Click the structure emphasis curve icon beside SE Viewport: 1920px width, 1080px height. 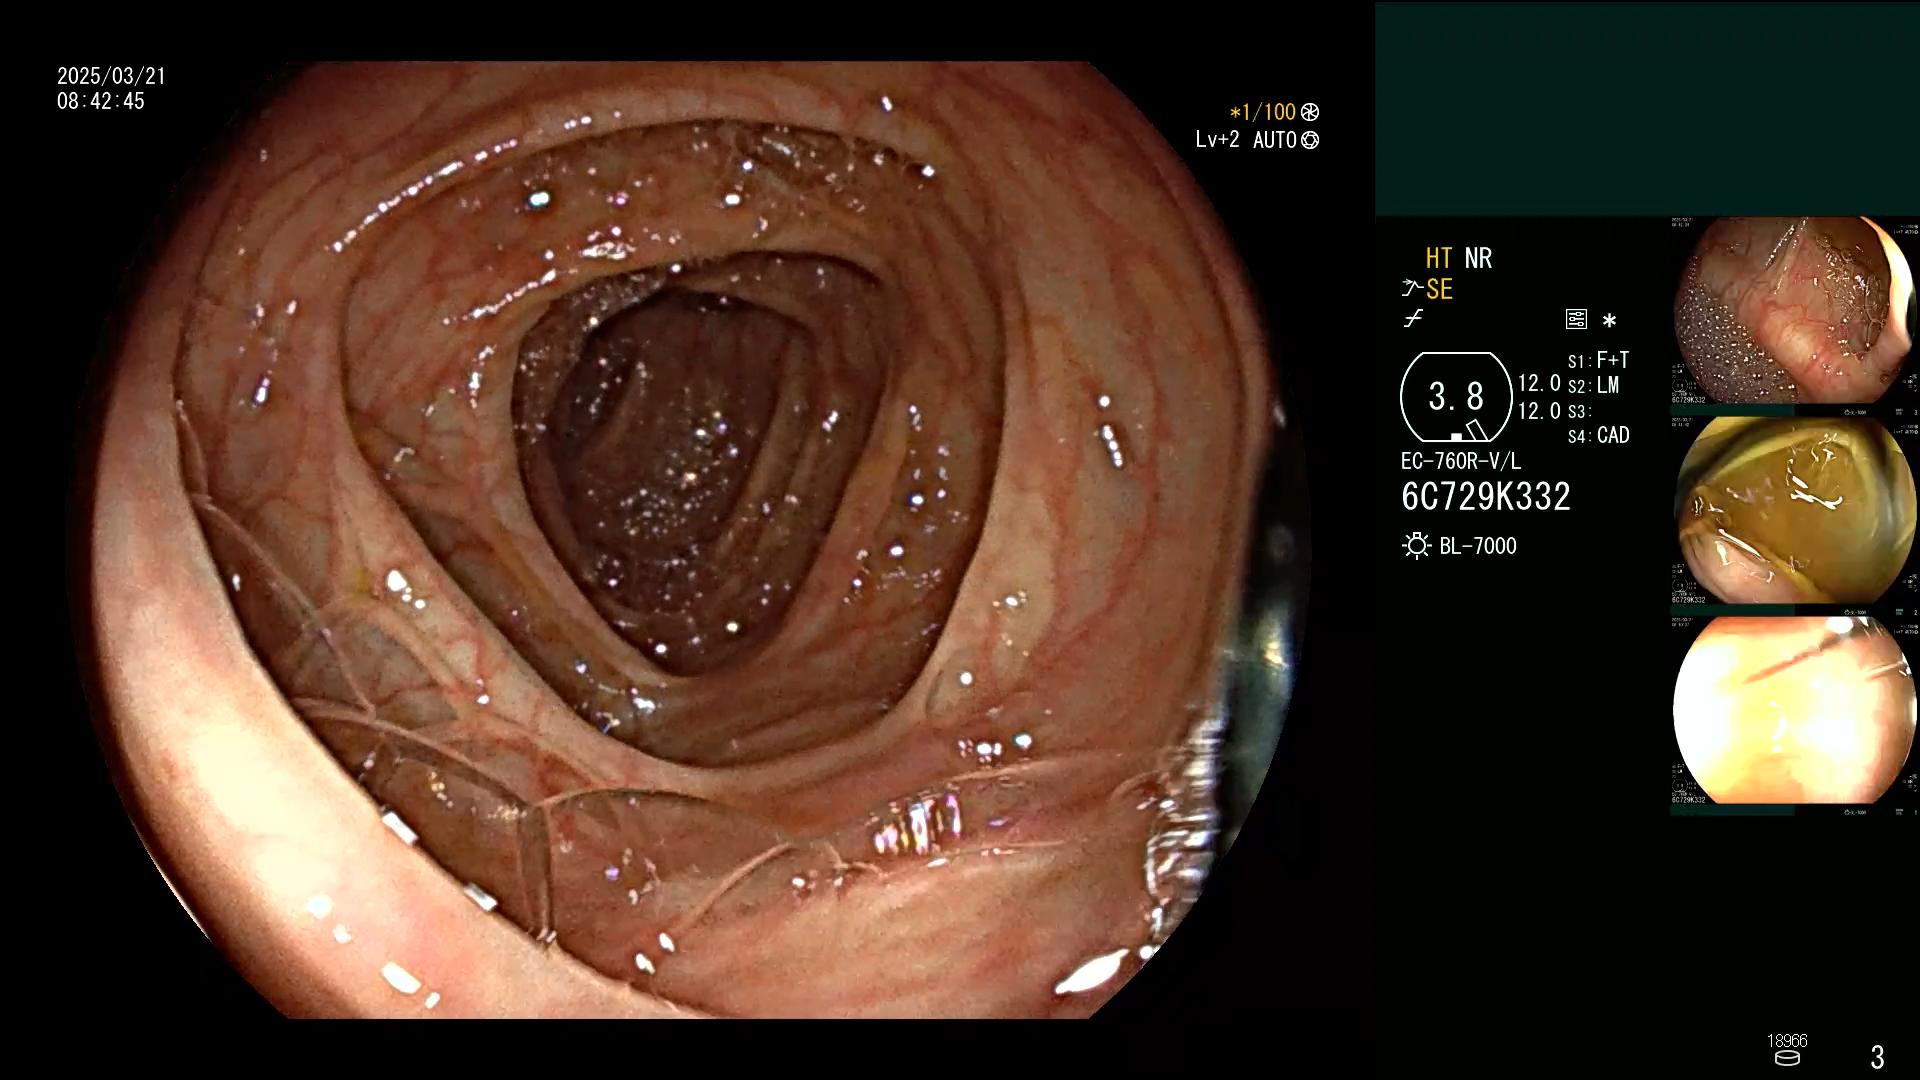(1412, 289)
